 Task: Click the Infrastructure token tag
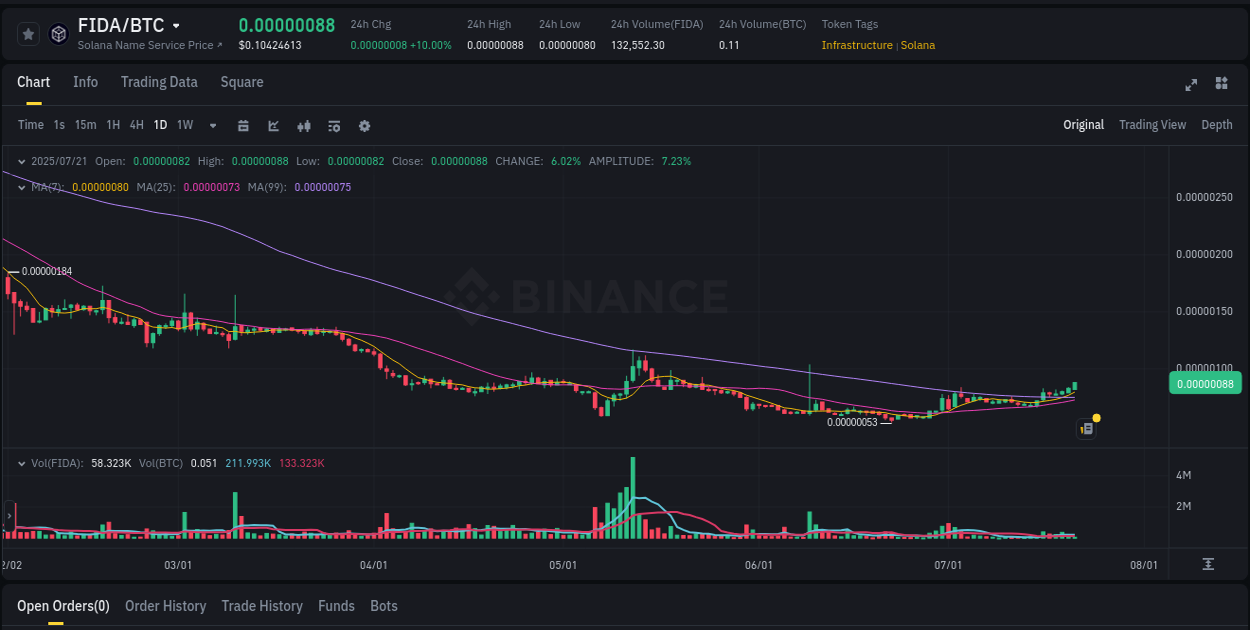pyautogui.click(x=858, y=45)
